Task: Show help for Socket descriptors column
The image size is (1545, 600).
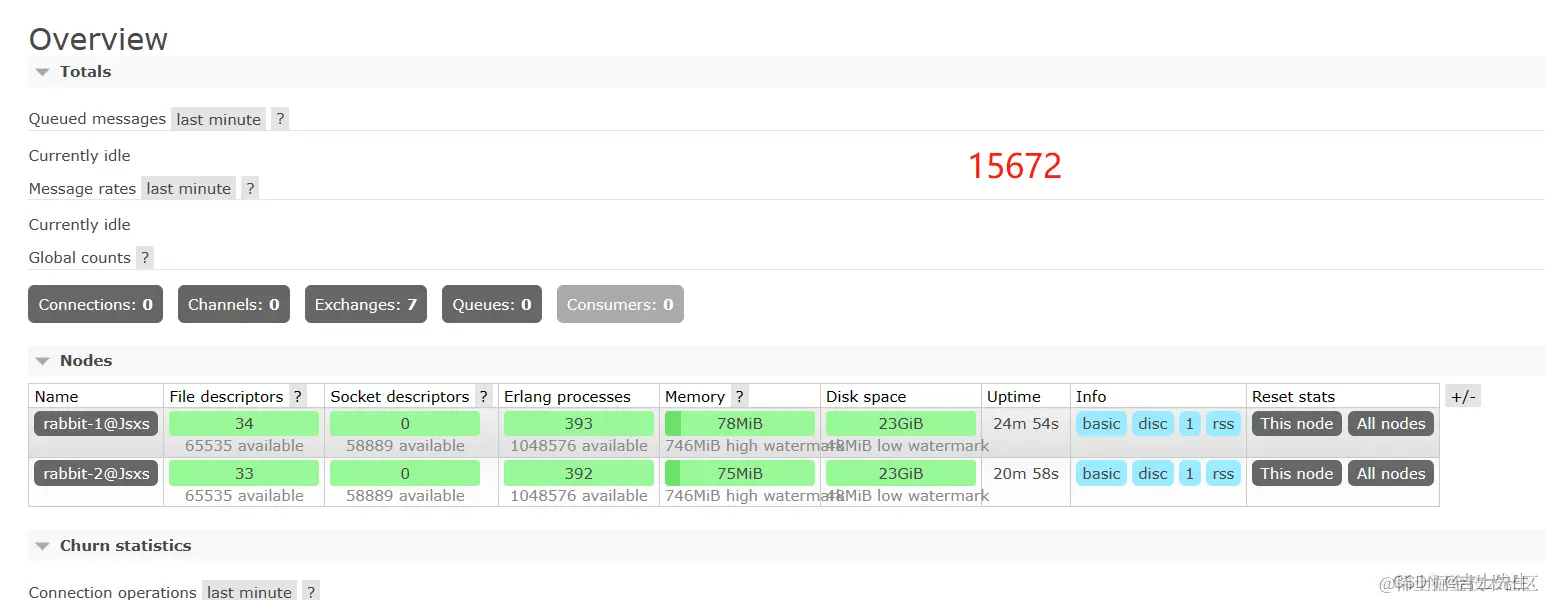Action: point(484,396)
